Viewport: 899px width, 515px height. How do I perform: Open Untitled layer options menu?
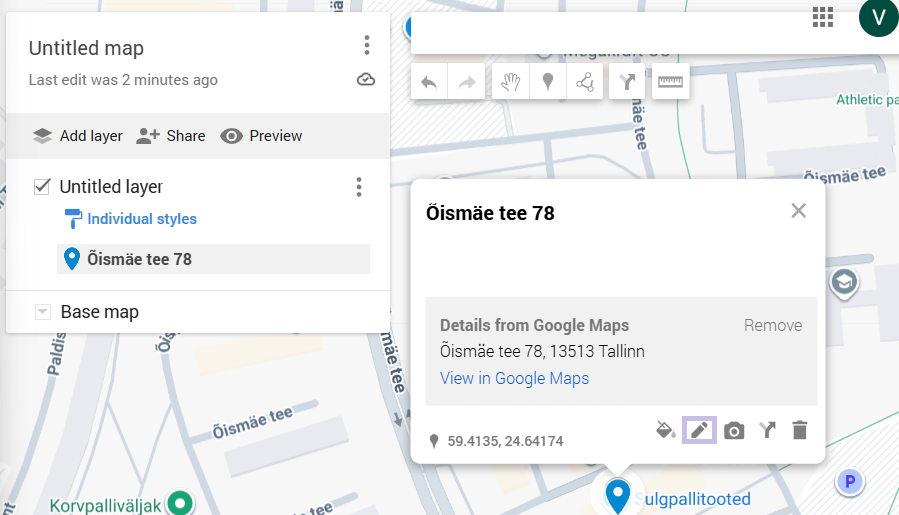point(359,187)
